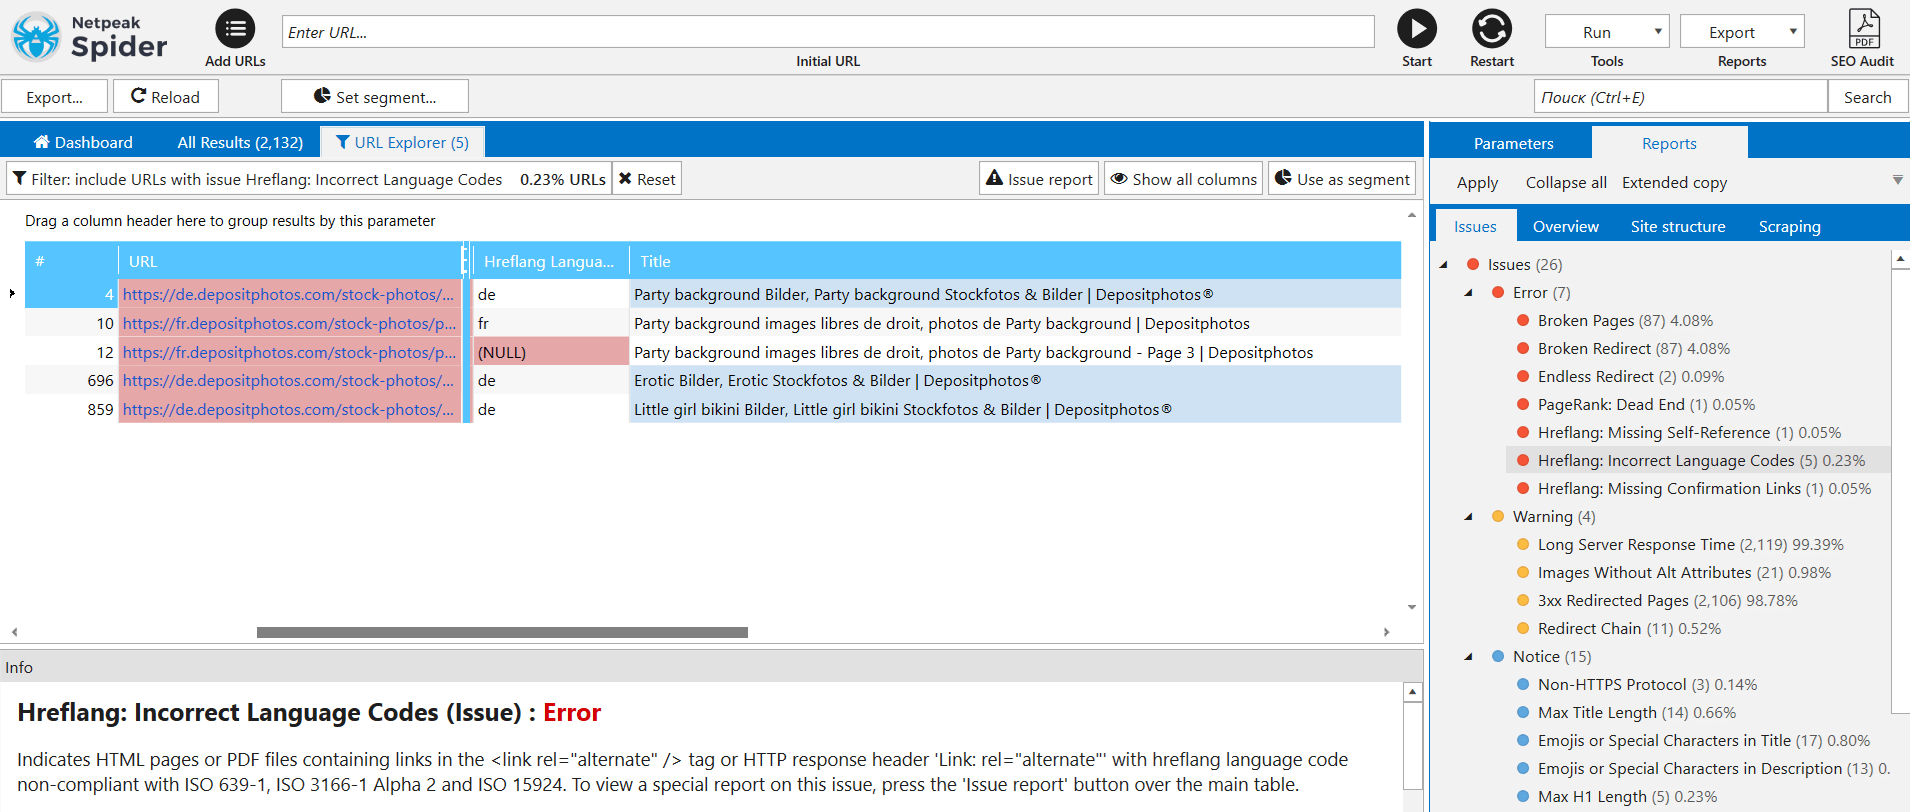Click Extended copy

[x=1674, y=182]
